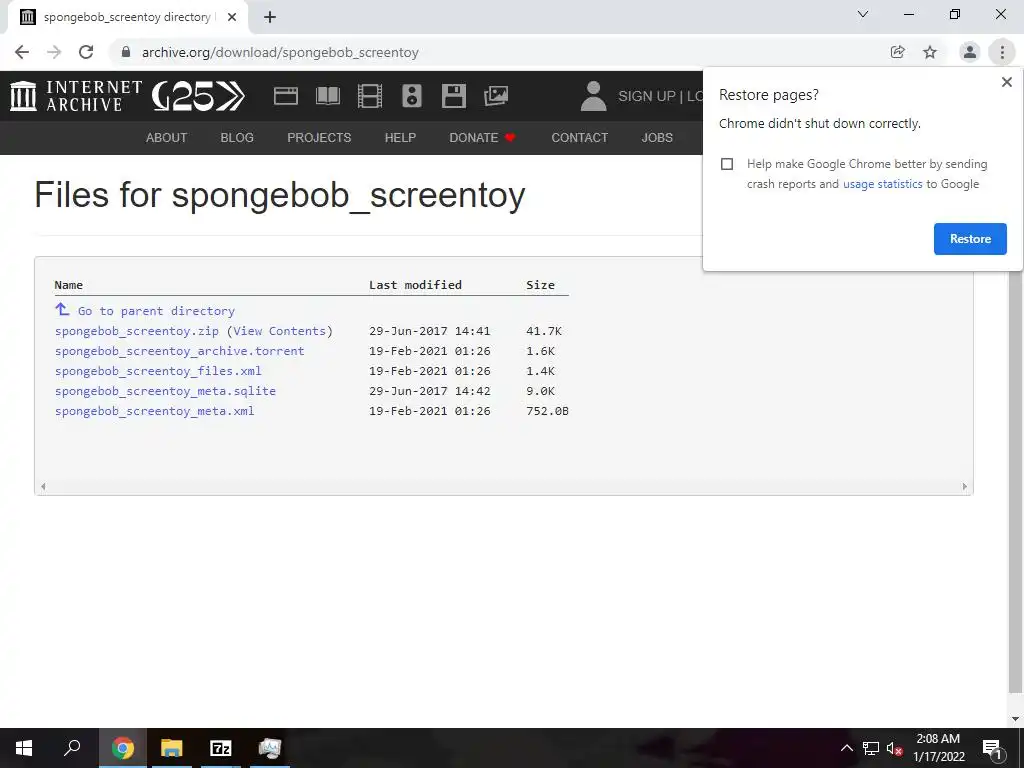
Task: Open the Web (Wayback) icon
Action: click(x=285, y=96)
